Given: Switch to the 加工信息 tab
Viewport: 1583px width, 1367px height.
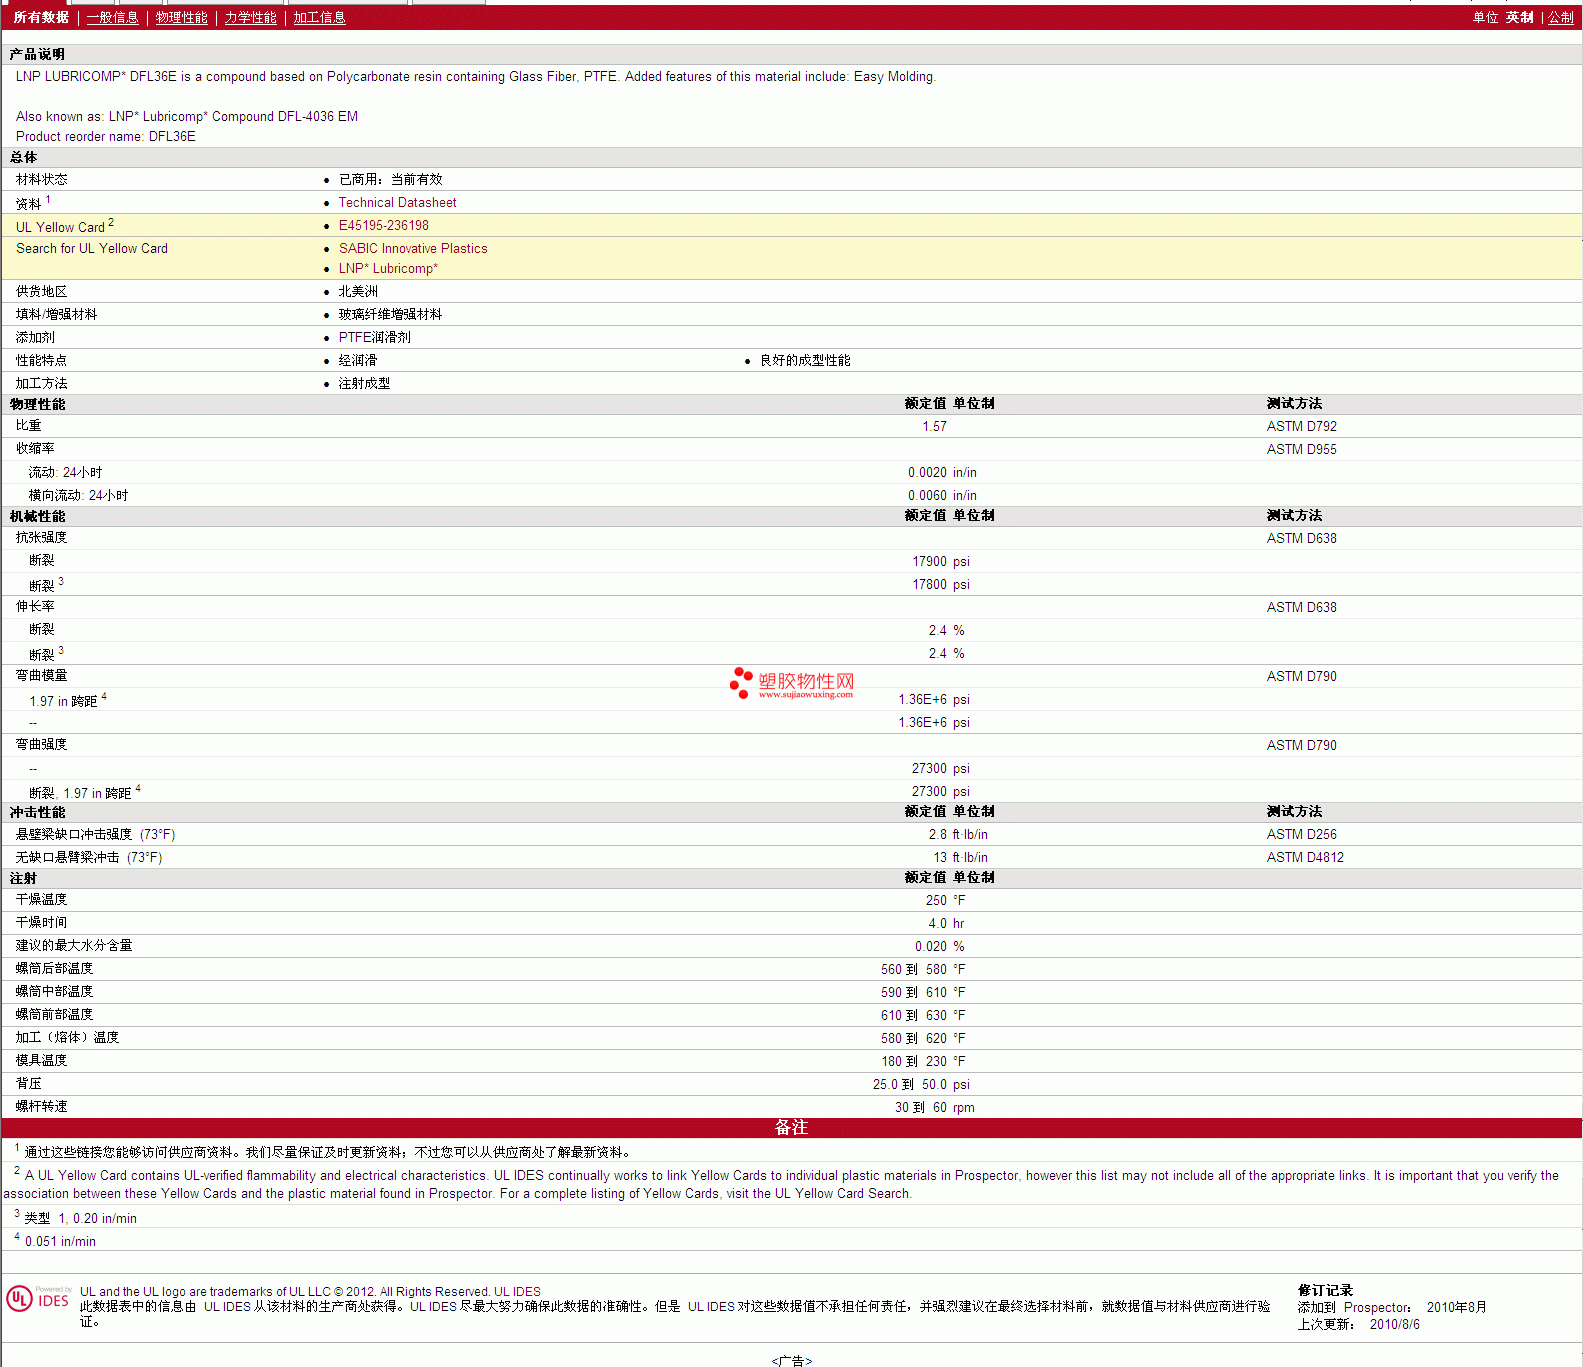Looking at the screenshot, I should pos(319,18).
